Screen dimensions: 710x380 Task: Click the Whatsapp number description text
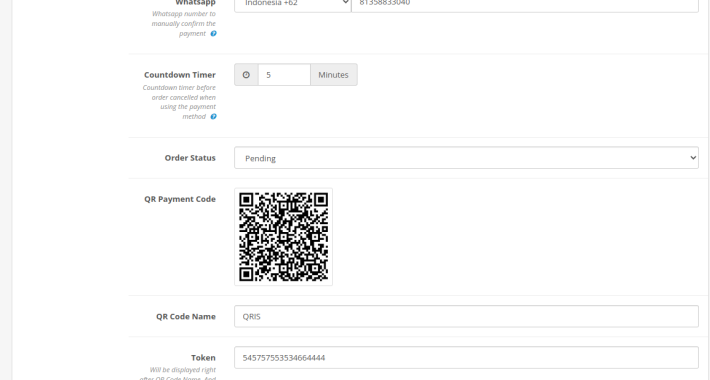pos(183,24)
